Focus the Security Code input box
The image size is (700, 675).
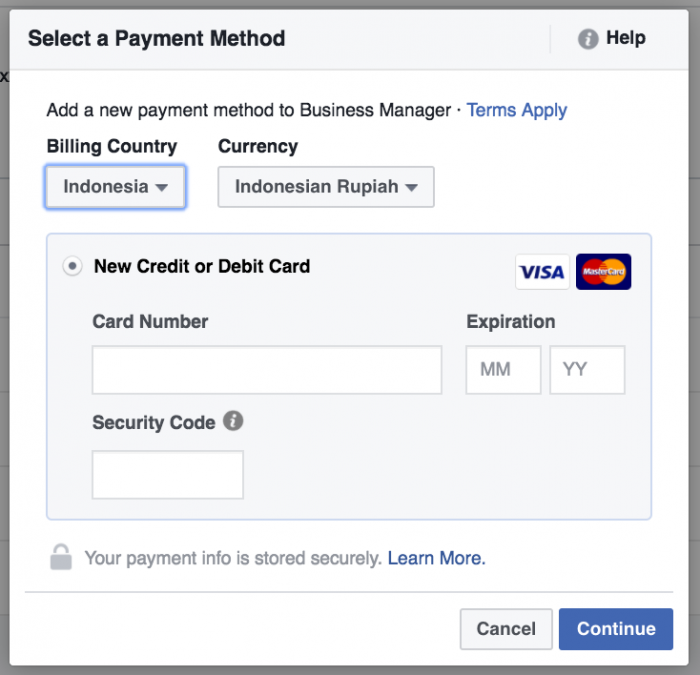pos(168,475)
